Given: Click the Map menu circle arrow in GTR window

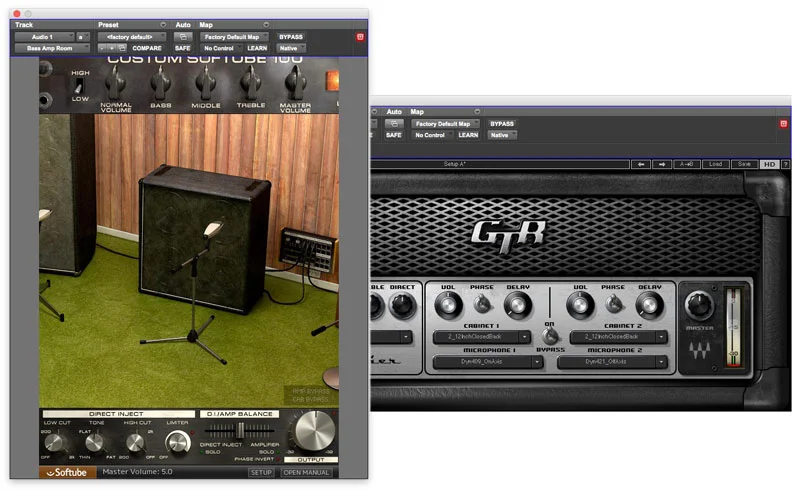Looking at the screenshot, I should tap(477, 111).
